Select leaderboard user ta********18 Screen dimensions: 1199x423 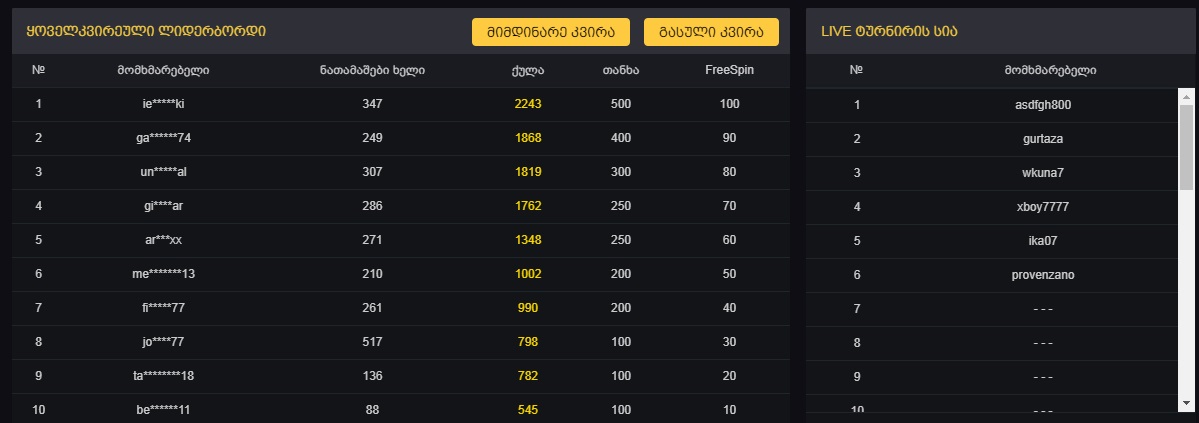point(164,376)
